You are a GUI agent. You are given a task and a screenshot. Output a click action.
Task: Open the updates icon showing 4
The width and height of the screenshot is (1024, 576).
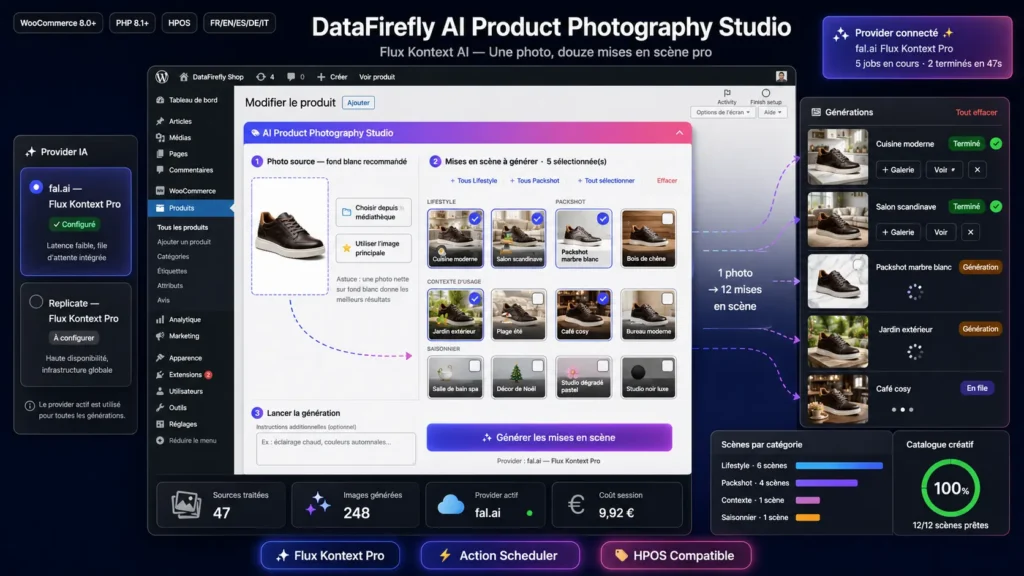pyautogui.click(x=261, y=77)
